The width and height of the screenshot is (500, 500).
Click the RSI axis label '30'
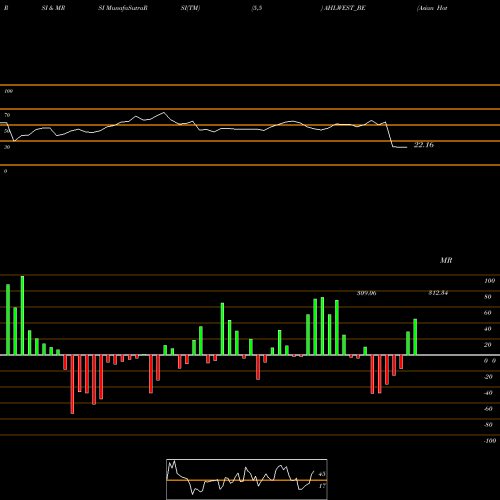click(7, 147)
